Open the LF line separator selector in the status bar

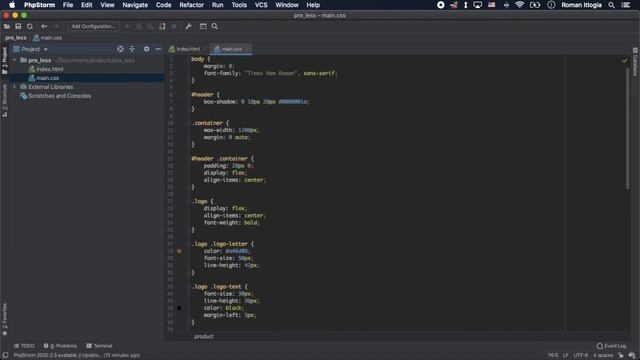pyautogui.click(x=565, y=356)
